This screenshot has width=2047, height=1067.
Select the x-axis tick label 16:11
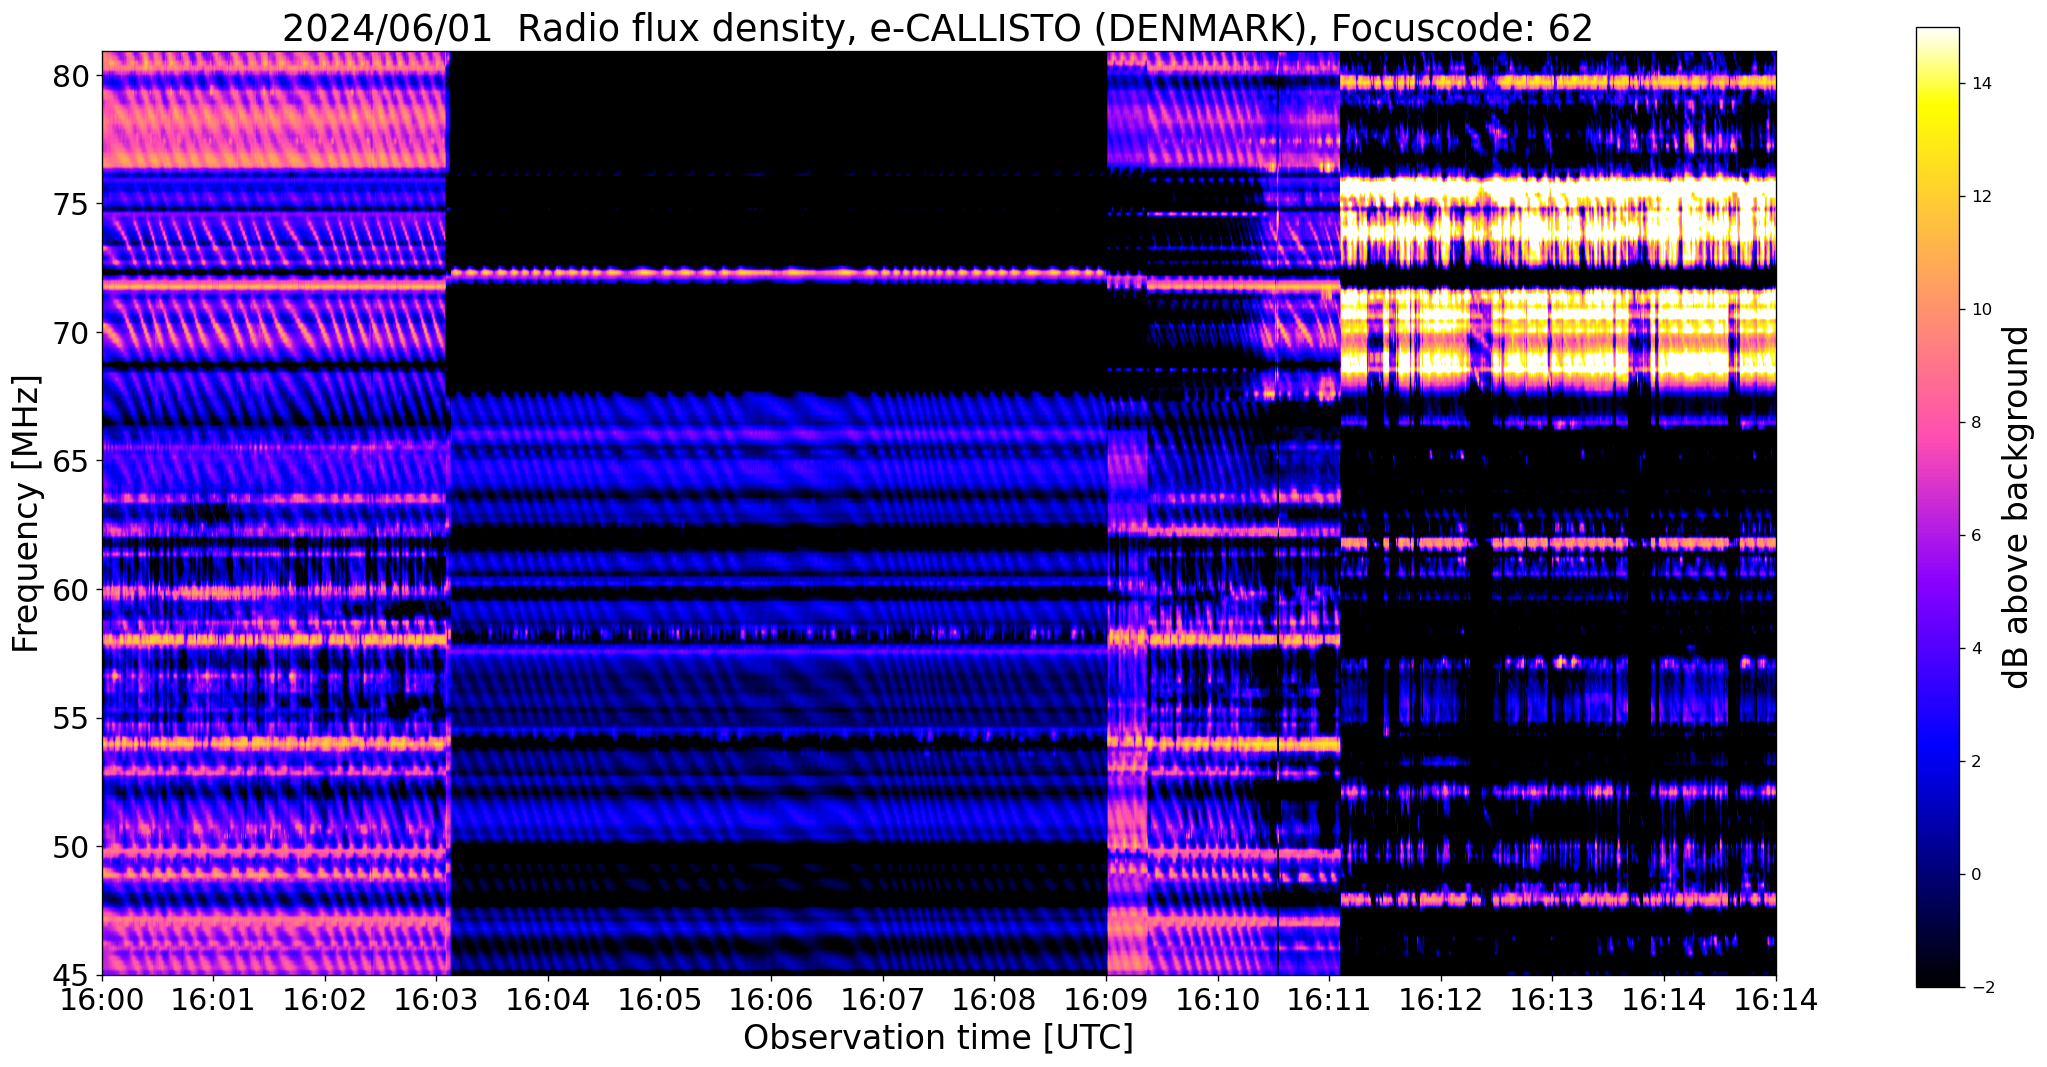pyautogui.click(x=1330, y=999)
